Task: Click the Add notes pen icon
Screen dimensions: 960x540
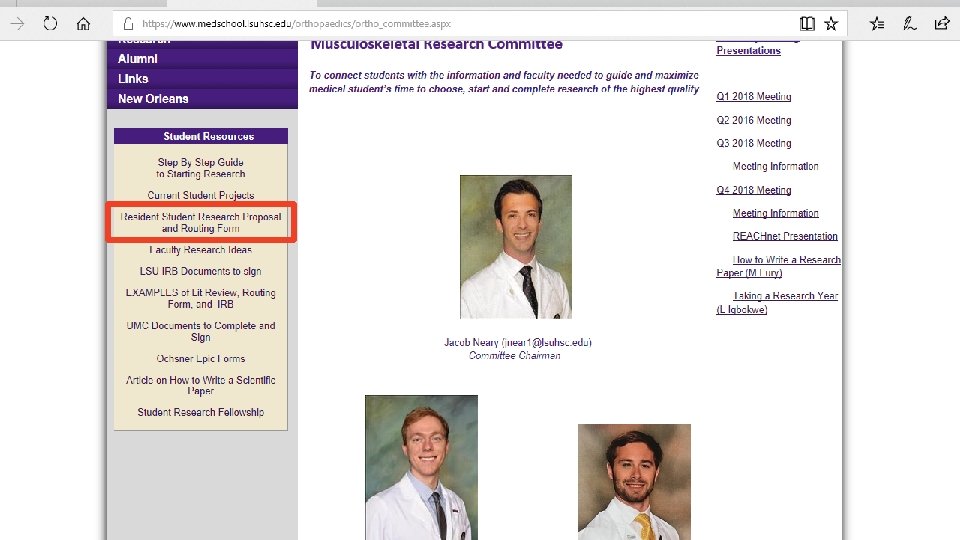Action: coord(909,24)
